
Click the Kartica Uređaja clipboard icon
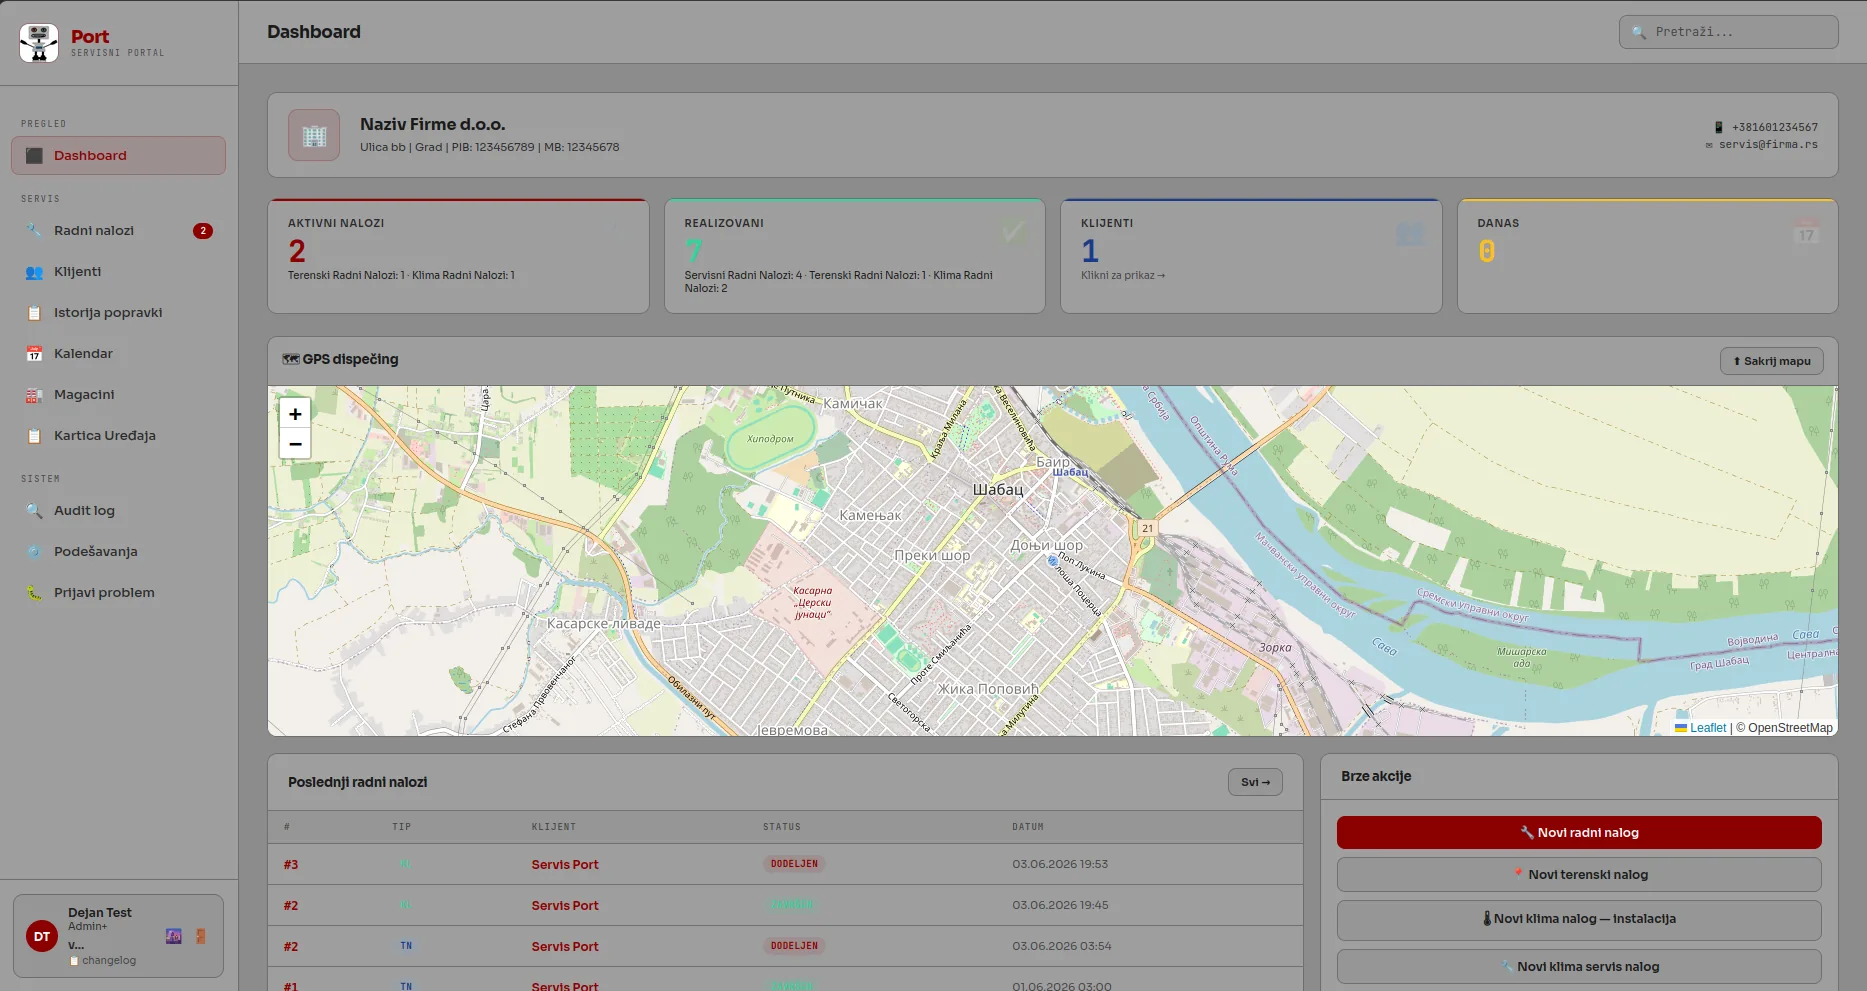click(34, 436)
